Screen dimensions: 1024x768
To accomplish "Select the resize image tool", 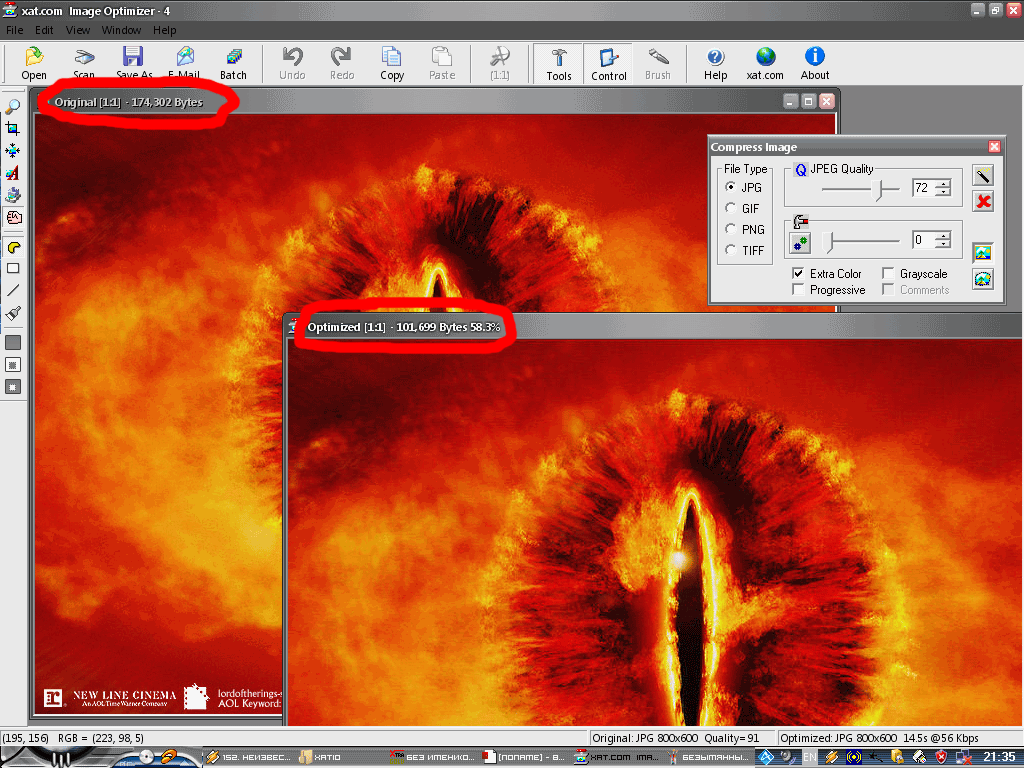I will [12, 151].
